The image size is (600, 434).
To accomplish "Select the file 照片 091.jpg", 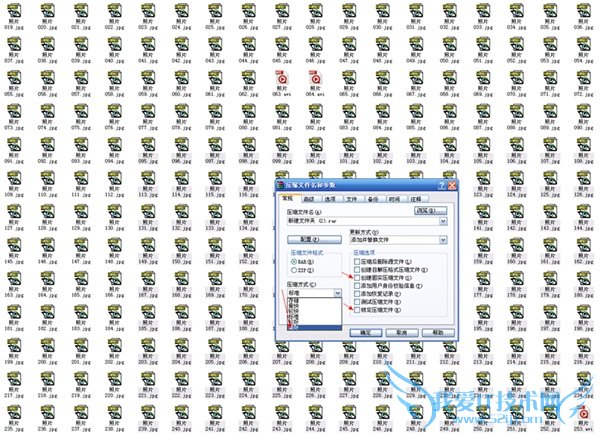I will 14,150.
